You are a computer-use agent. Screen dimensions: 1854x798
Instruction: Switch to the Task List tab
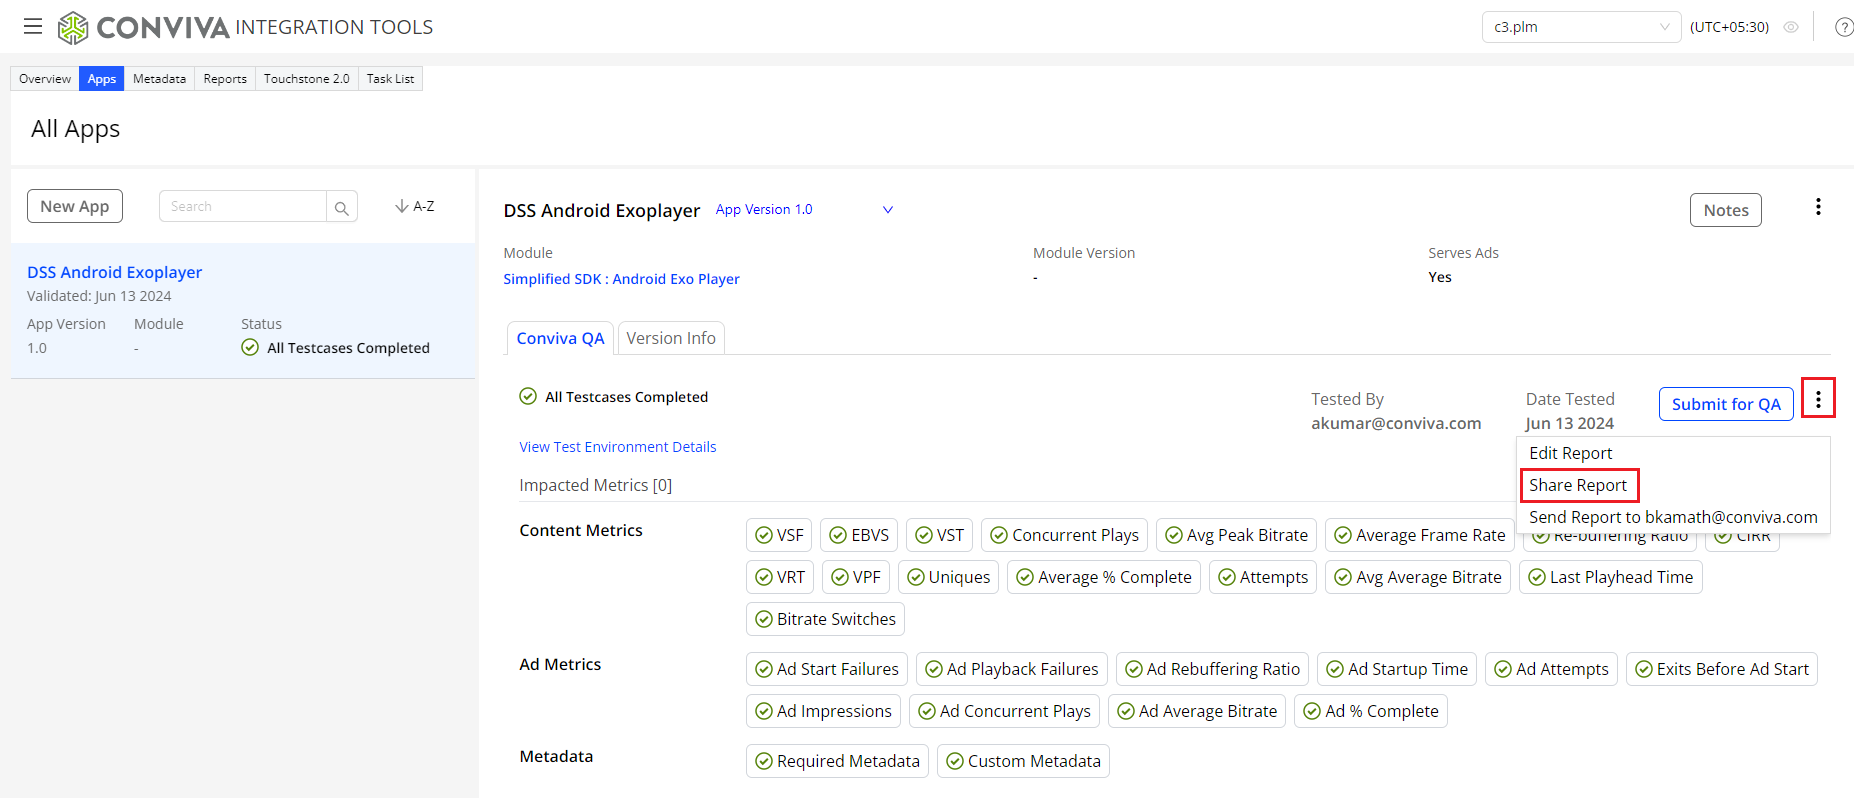(x=390, y=79)
